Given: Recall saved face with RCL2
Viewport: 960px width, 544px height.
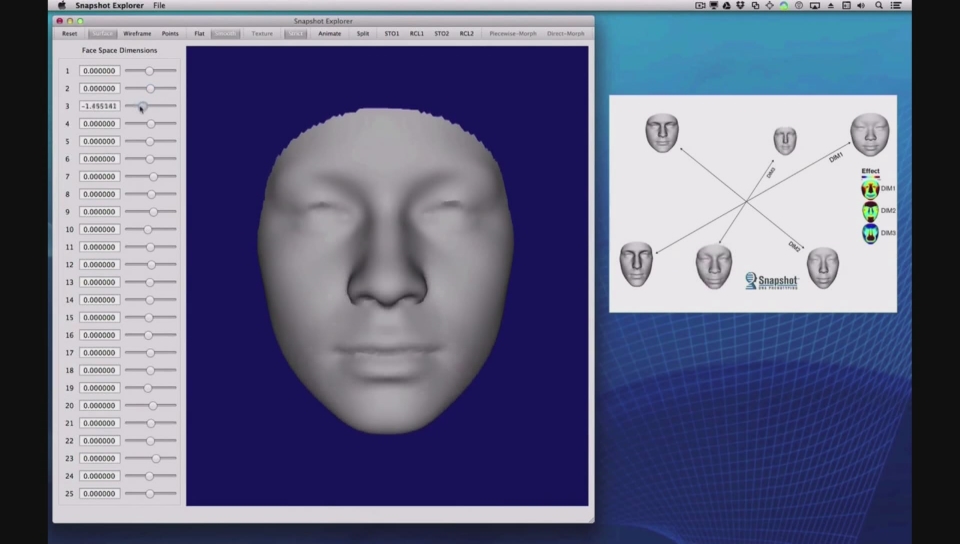Looking at the screenshot, I should coord(466,33).
